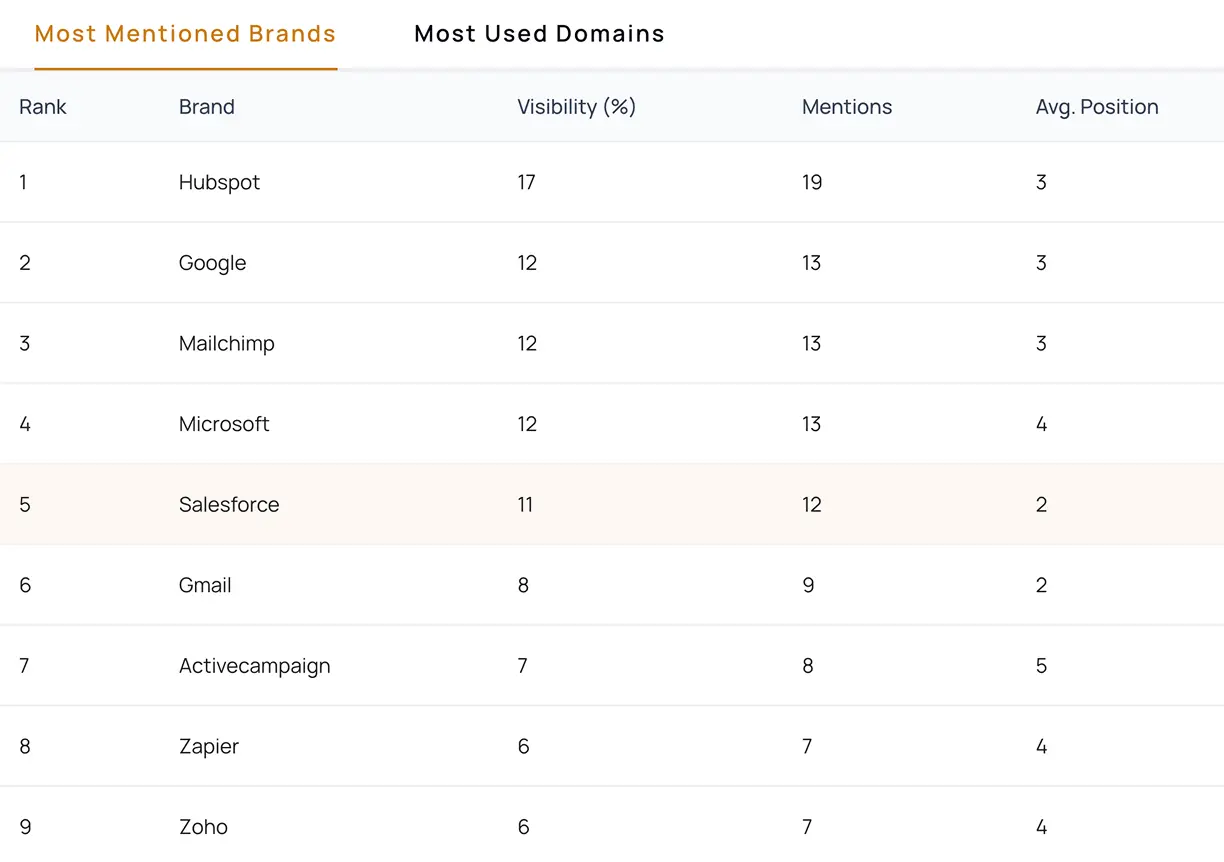The image size is (1224, 862).
Task: Click Google's visibility value 12
Action: tap(527, 263)
